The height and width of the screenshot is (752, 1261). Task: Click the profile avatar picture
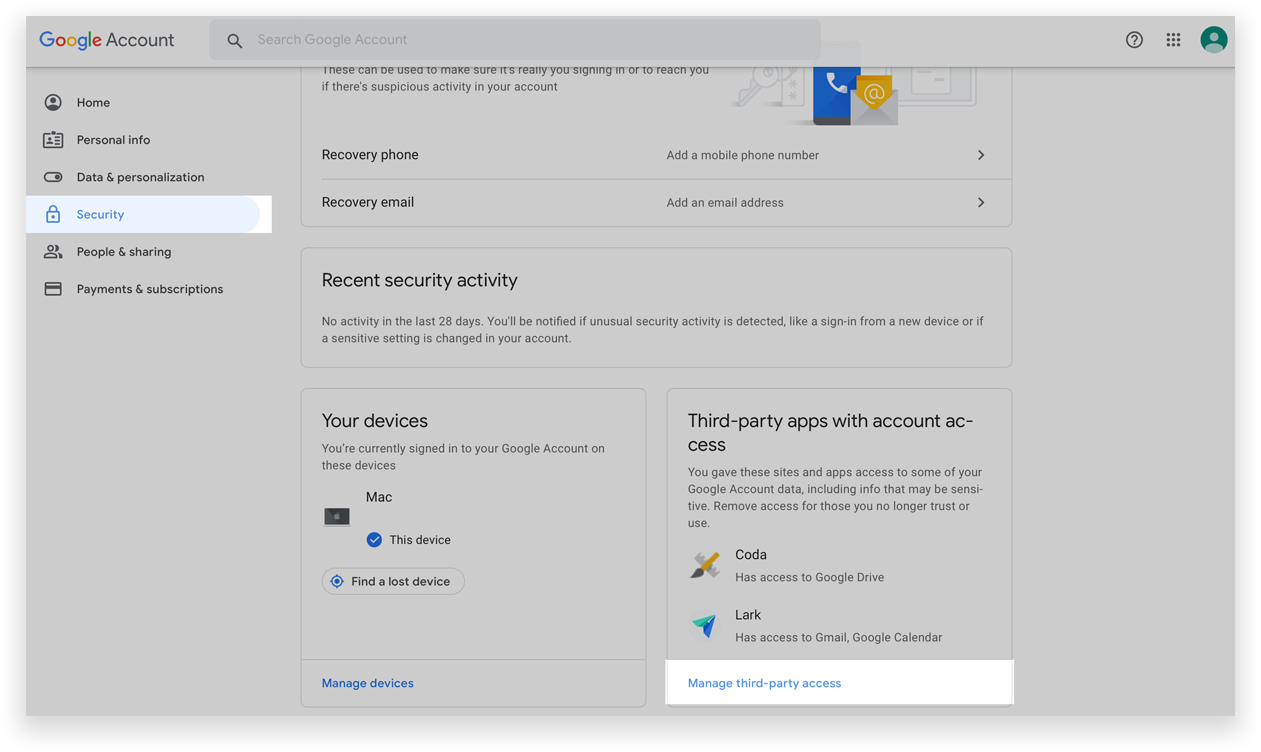1213,40
